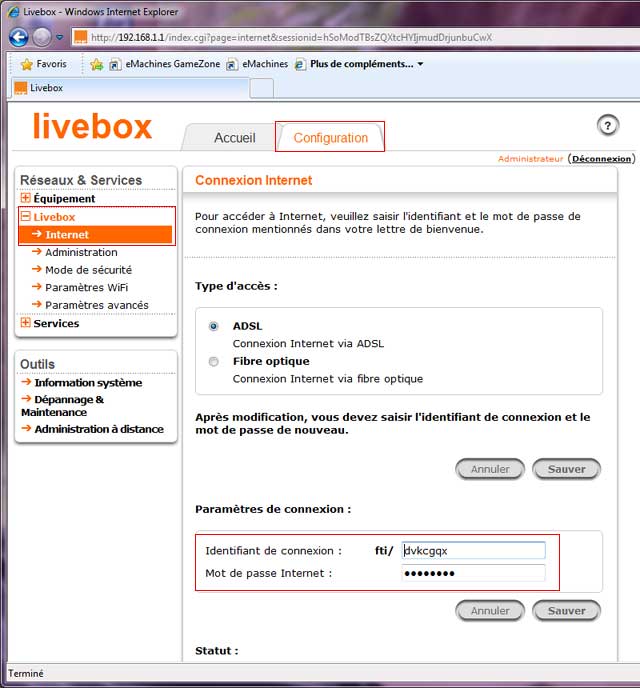Click the Administrateur user label
The image size is (640, 688).
530,159
